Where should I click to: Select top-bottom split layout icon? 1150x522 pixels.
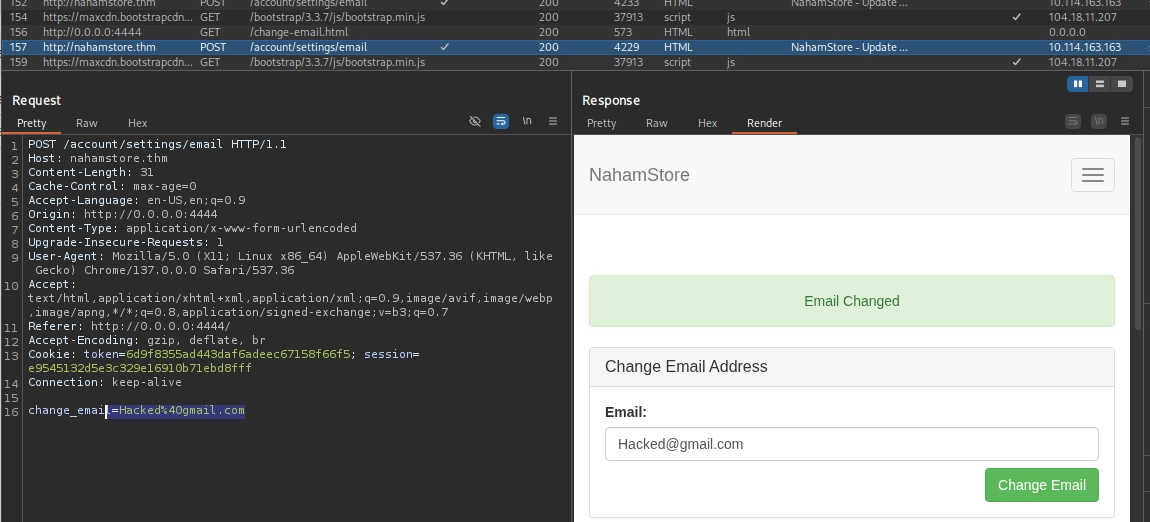pos(1099,84)
